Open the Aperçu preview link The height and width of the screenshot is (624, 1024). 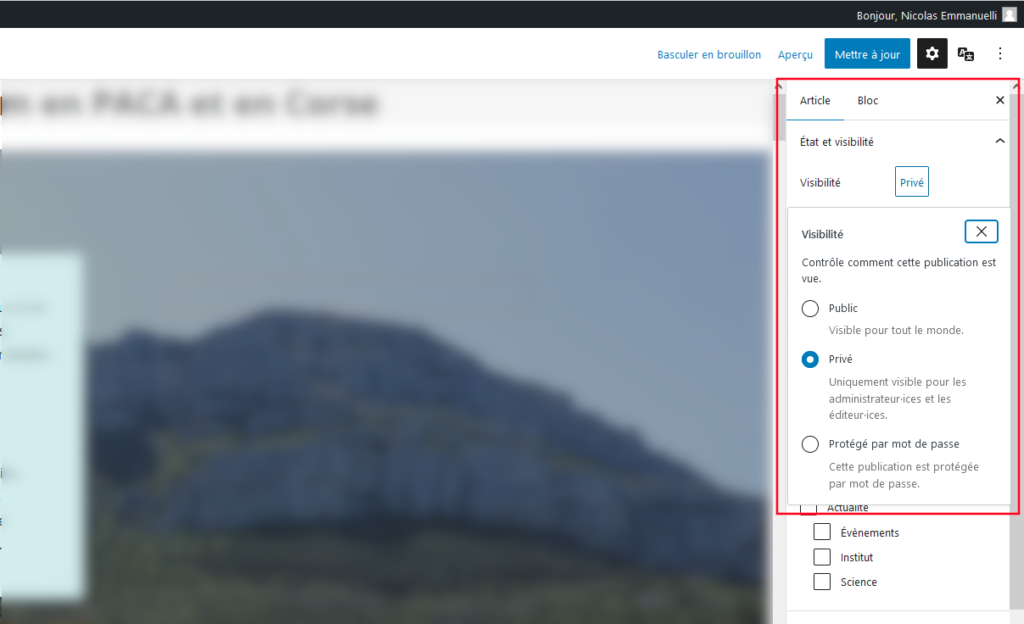[795, 54]
